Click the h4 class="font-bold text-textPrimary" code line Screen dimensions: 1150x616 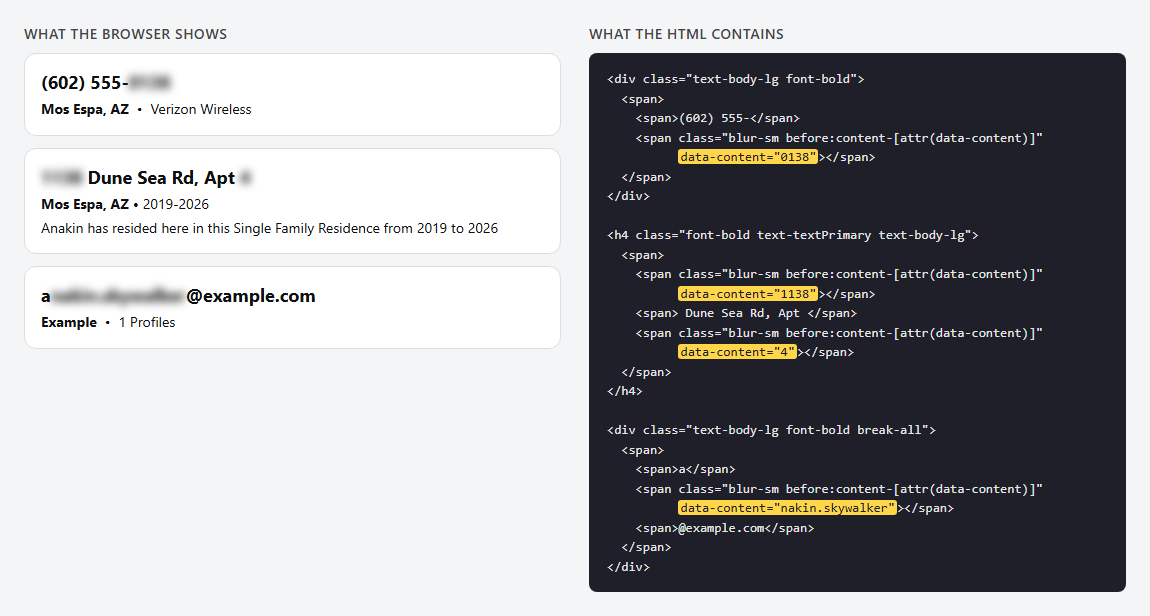click(793, 235)
